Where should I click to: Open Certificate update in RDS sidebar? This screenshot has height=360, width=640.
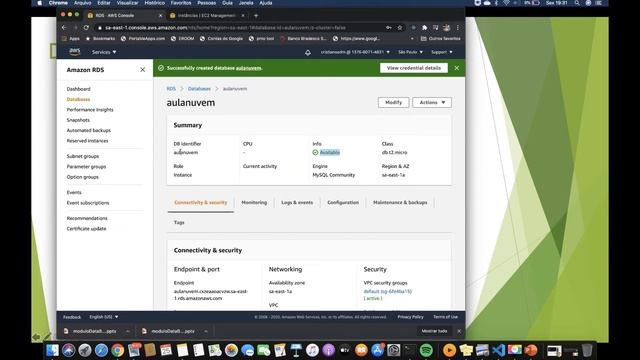[x=86, y=229]
